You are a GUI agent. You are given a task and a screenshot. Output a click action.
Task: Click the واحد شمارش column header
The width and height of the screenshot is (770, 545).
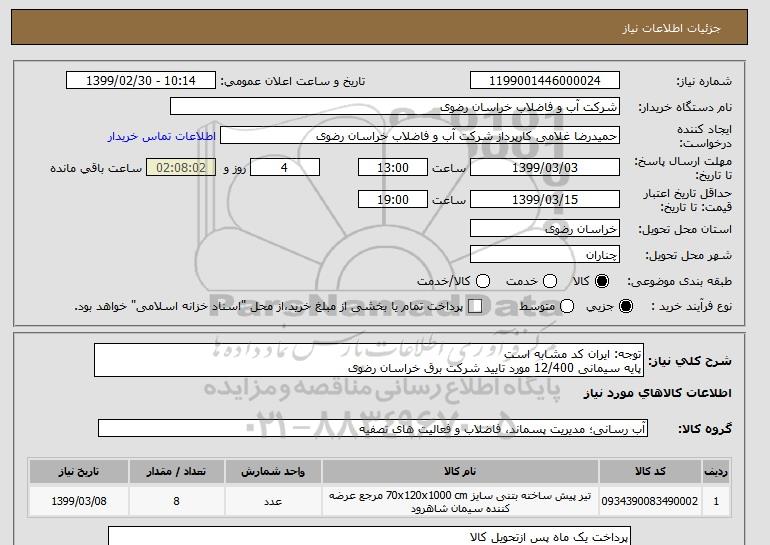pos(273,471)
